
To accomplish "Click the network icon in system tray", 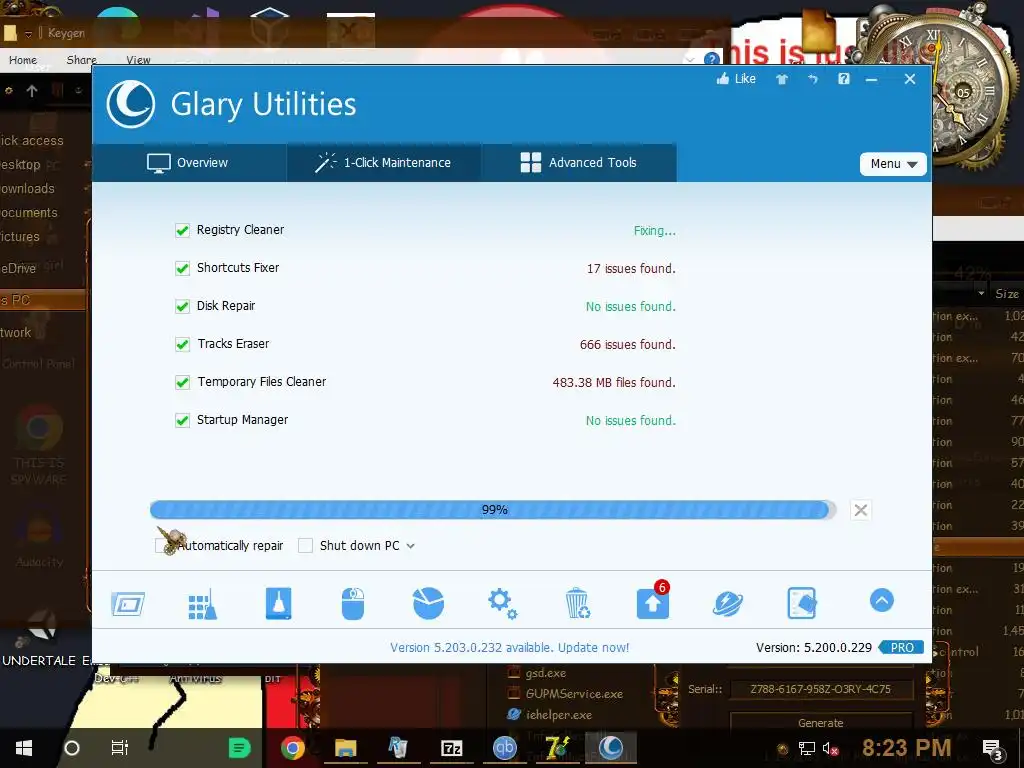I will (807, 749).
